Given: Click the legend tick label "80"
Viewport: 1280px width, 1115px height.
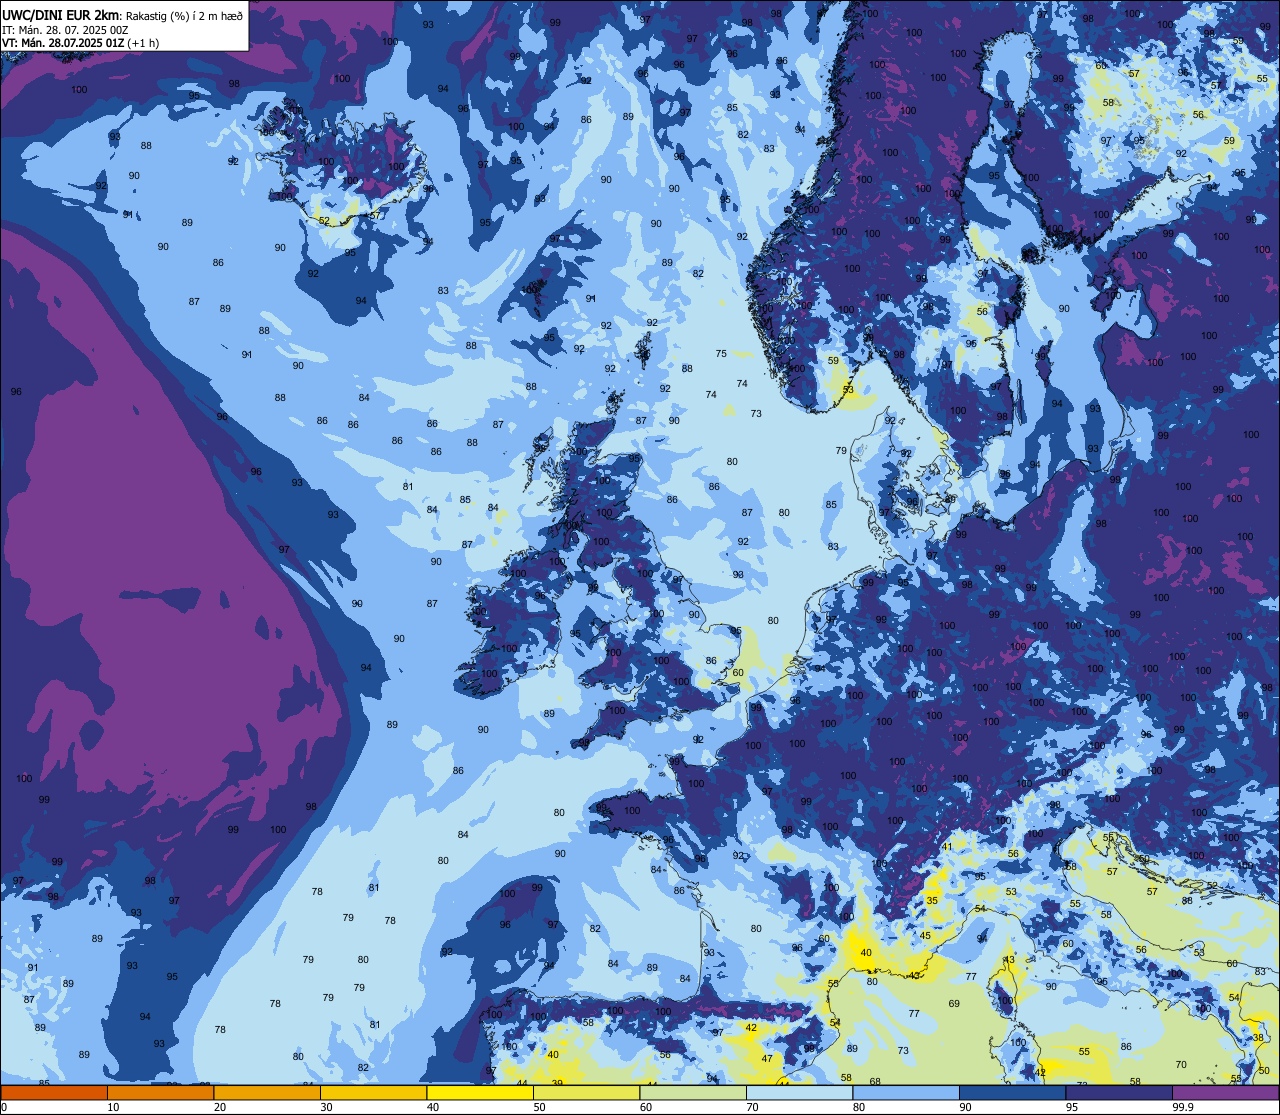Looking at the screenshot, I should 859,1107.
